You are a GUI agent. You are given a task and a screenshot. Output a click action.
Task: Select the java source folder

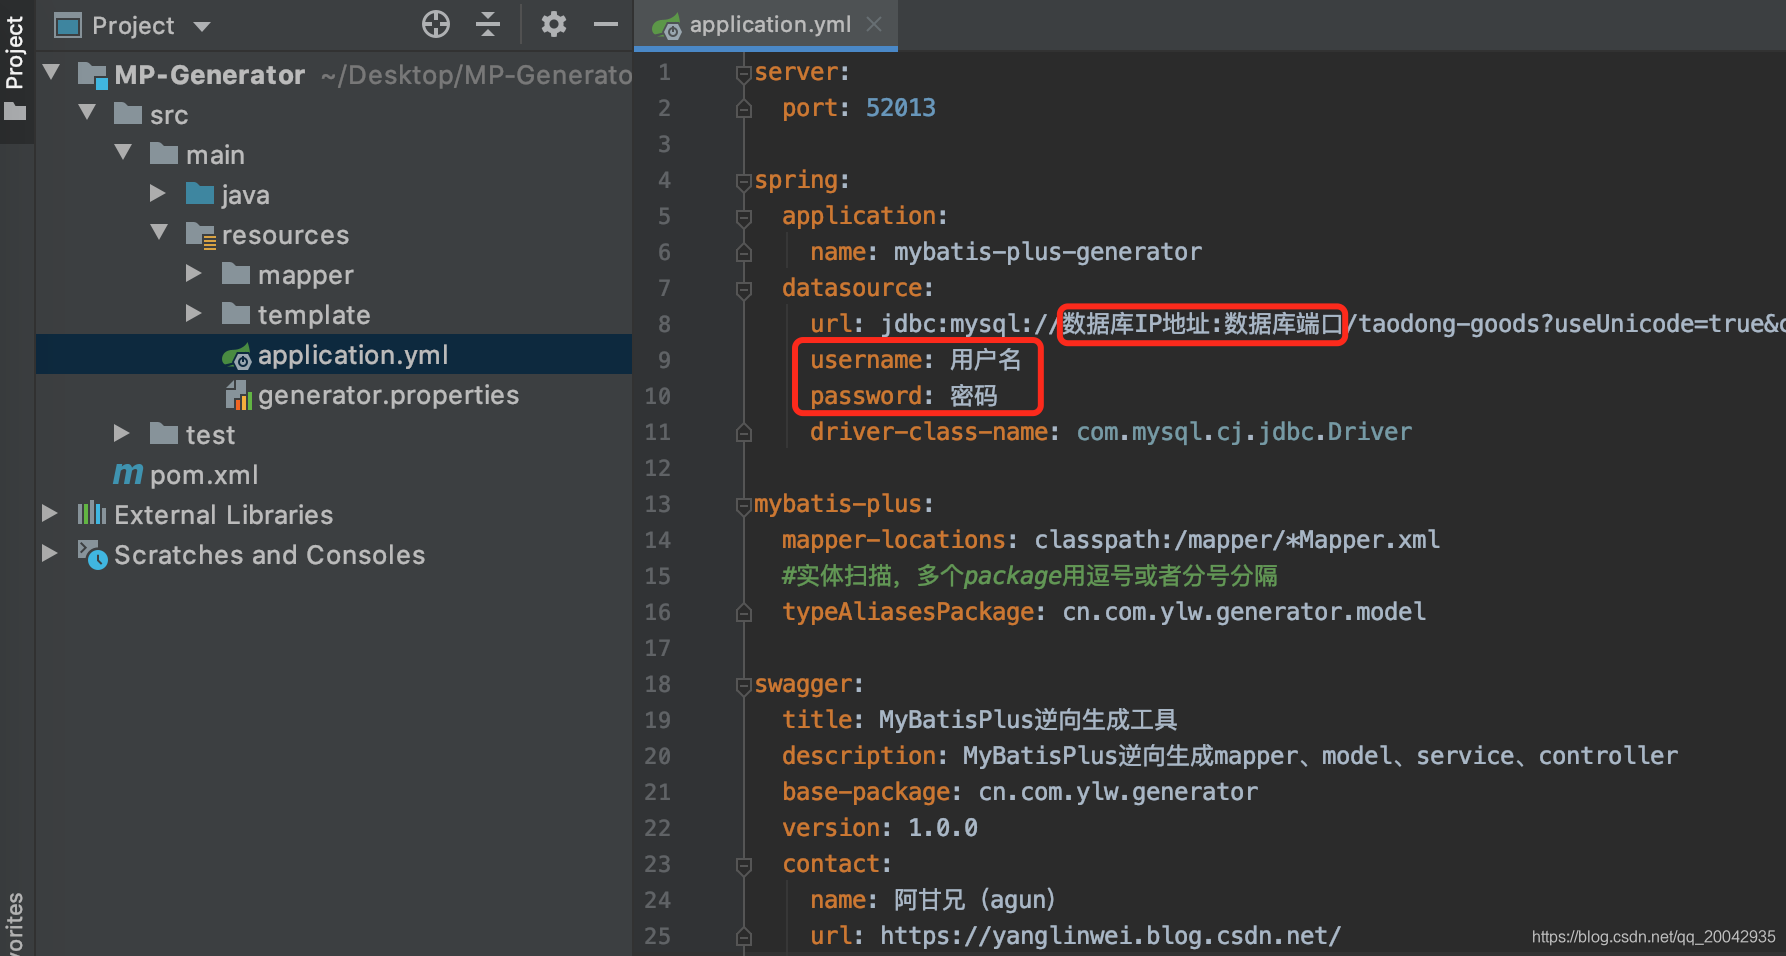tap(245, 195)
